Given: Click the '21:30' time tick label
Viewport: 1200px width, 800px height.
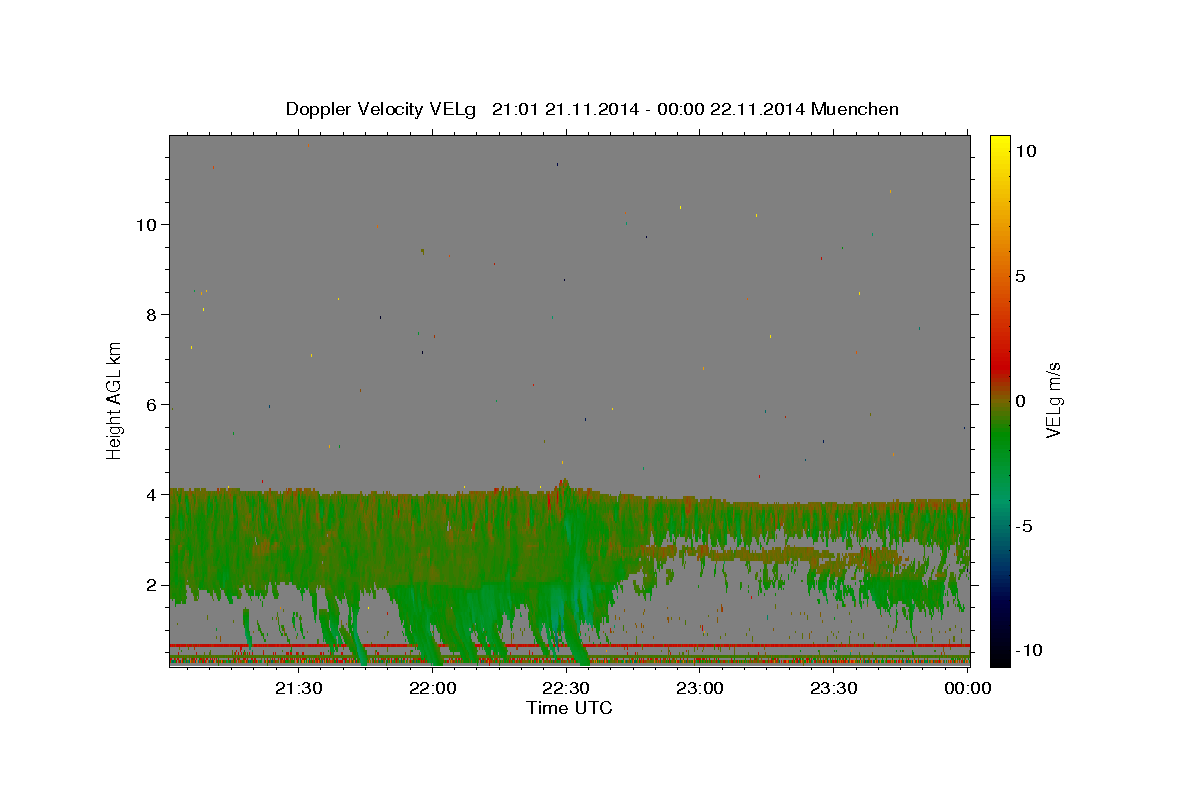Looking at the screenshot, I should coord(298,688).
